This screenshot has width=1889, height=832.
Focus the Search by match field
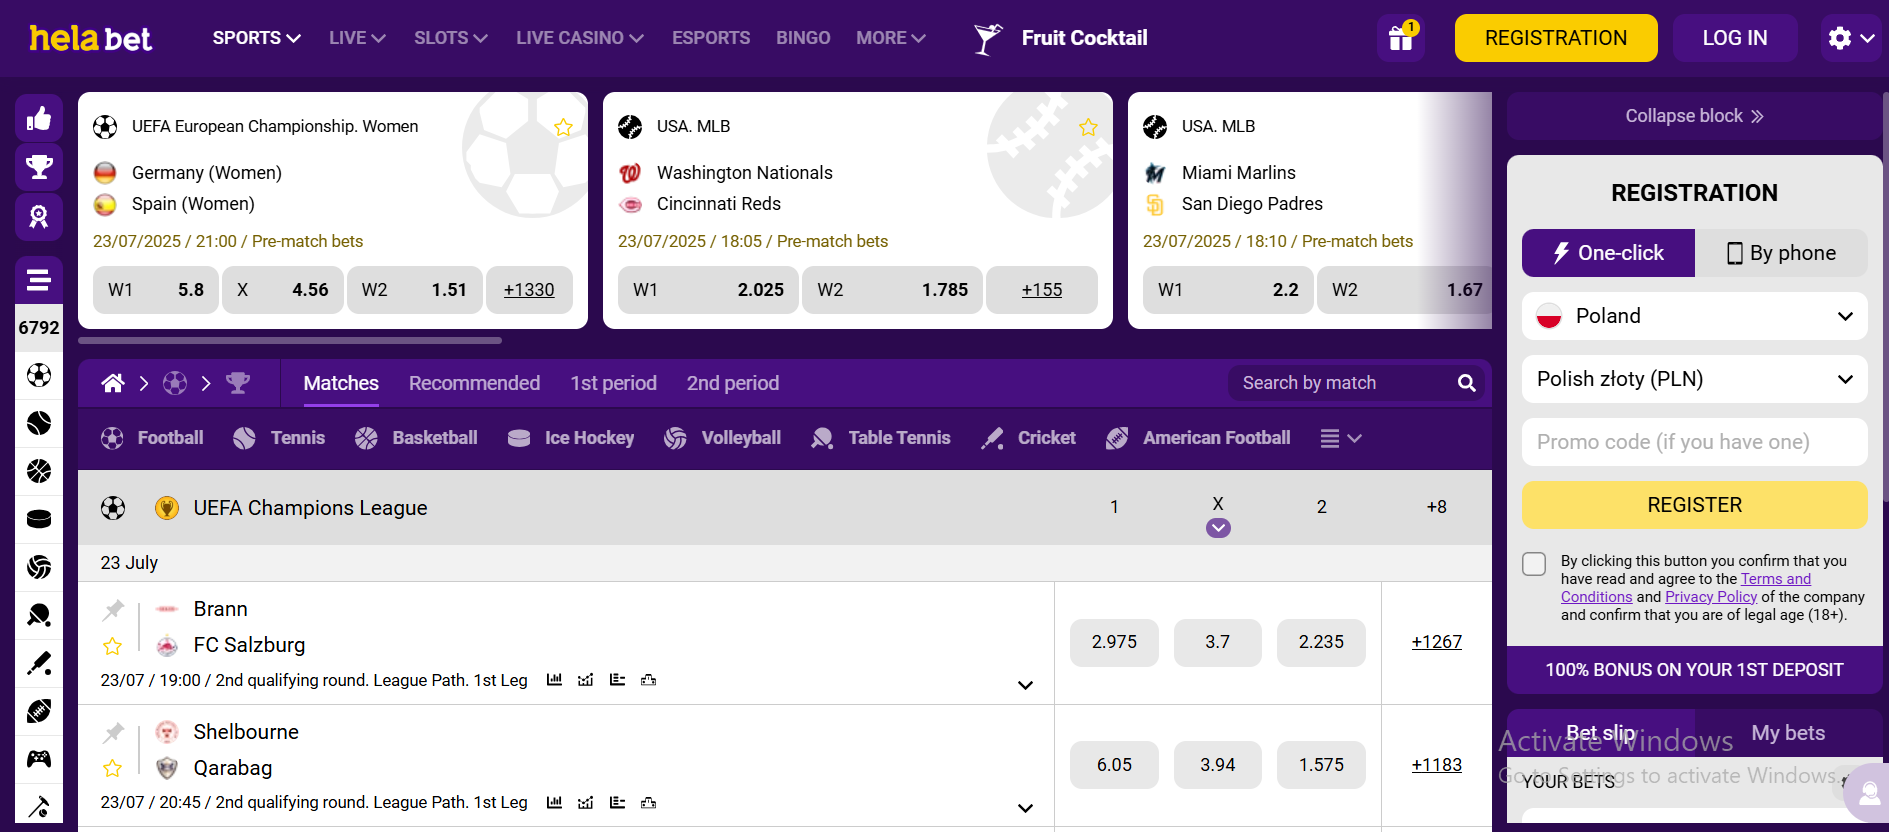pyautogui.click(x=1340, y=383)
